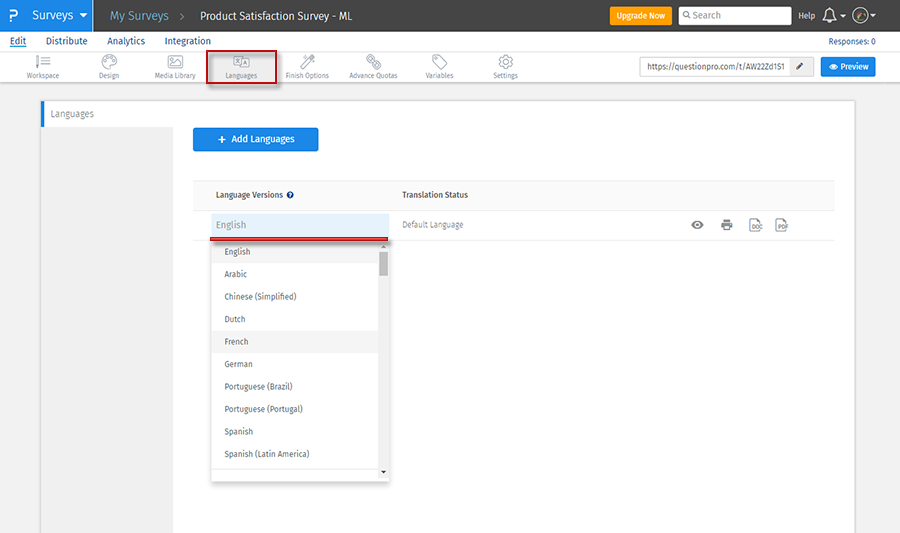The height and width of the screenshot is (533, 900).
Task: Switch to the Distribute tab
Action: (x=66, y=41)
